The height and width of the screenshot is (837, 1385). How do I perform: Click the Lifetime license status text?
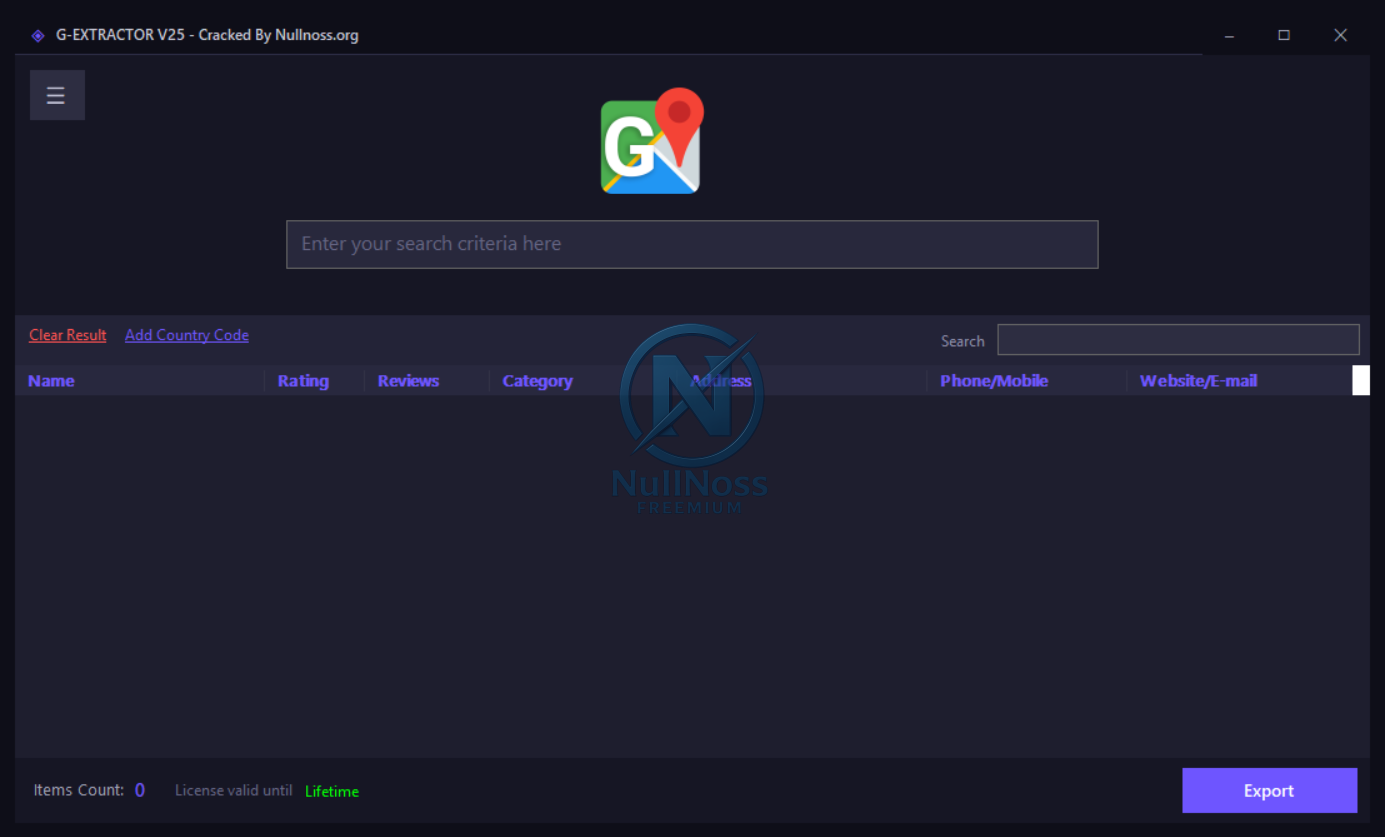tap(332, 791)
